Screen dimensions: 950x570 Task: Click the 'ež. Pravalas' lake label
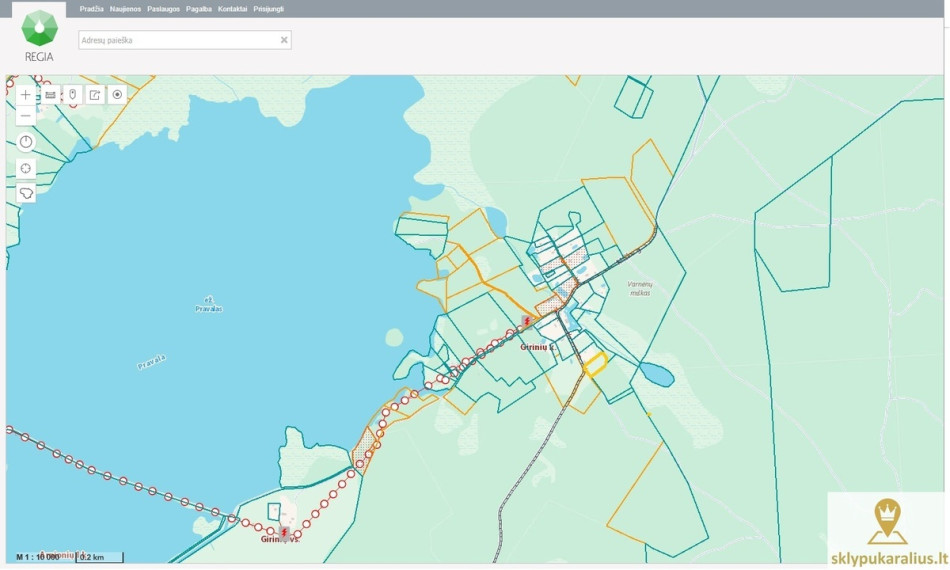209,304
